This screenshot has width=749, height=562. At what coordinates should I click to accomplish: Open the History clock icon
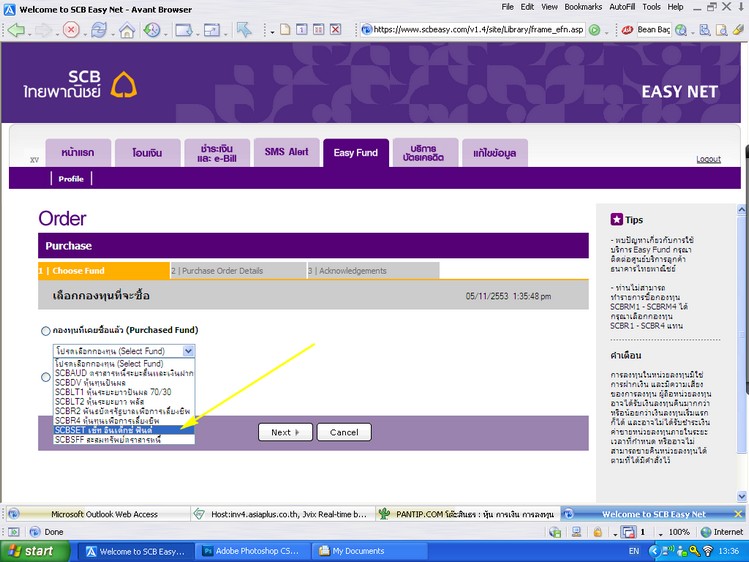152,30
